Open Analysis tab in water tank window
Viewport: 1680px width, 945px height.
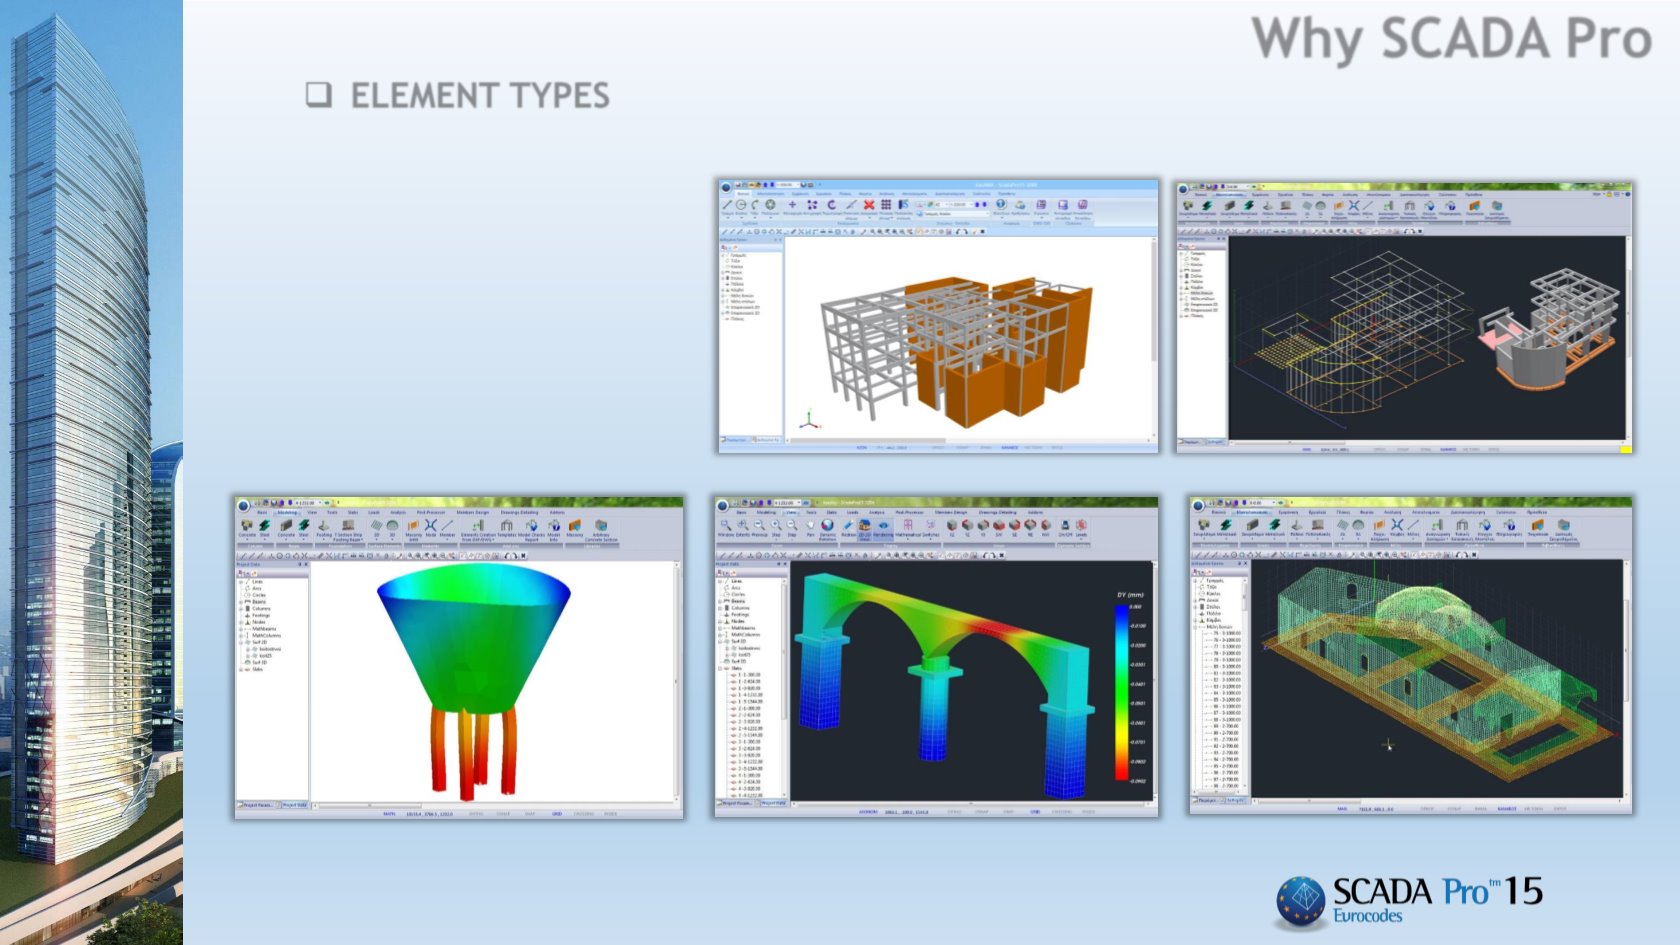click(x=398, y=512)
